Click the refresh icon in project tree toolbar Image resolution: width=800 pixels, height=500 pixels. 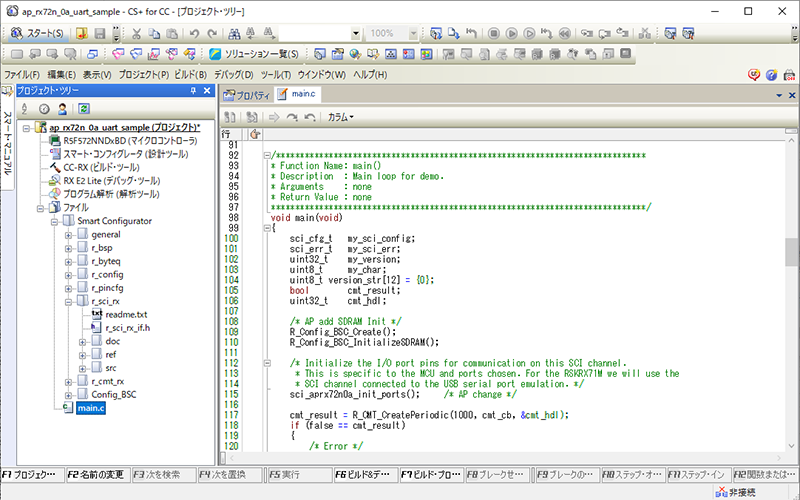(x=84, y=109)
